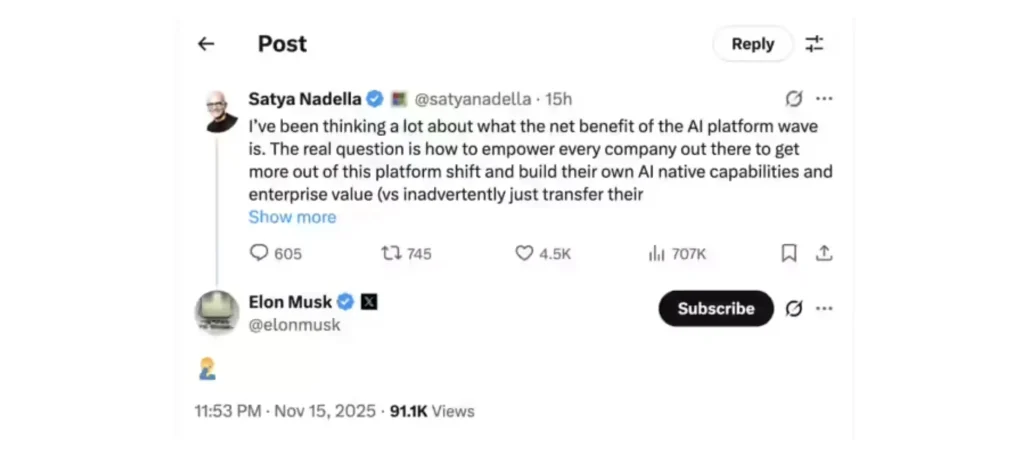Subscribe to Elon Musk
This screenshot has width=1024, height=461.
coord(716,309)
